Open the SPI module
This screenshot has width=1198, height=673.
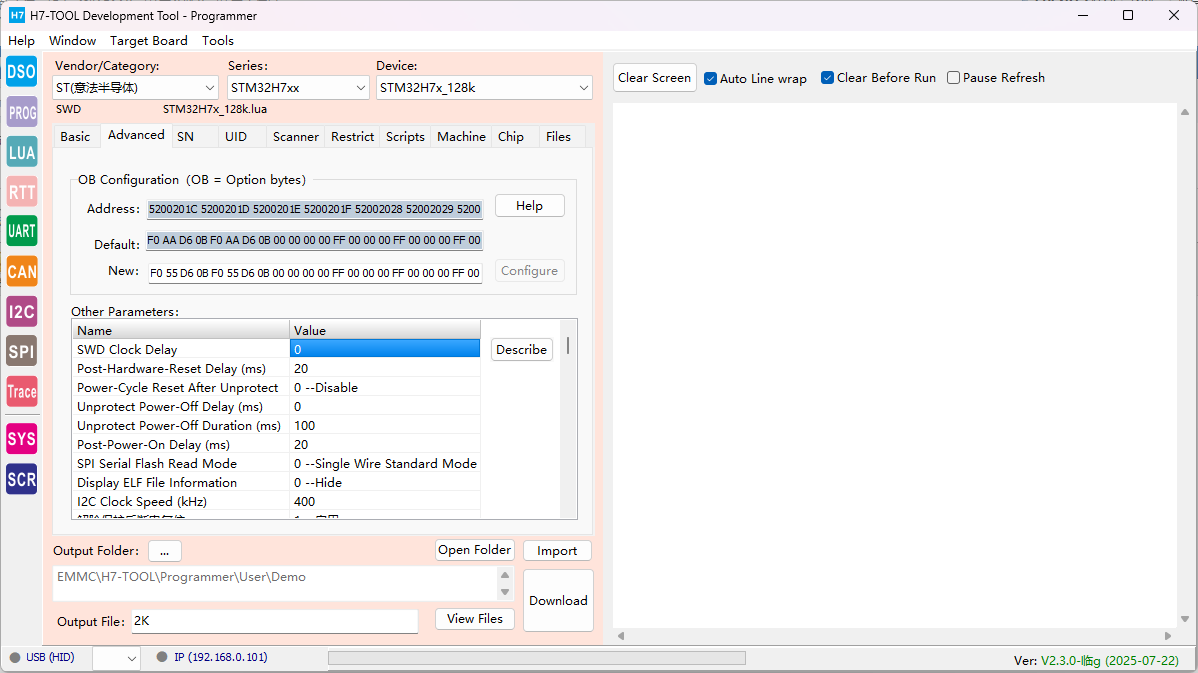pyautogui.click(x=21, y=351)
